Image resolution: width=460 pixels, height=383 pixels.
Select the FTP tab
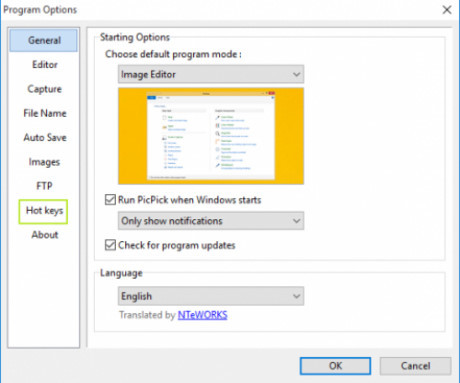44,186
